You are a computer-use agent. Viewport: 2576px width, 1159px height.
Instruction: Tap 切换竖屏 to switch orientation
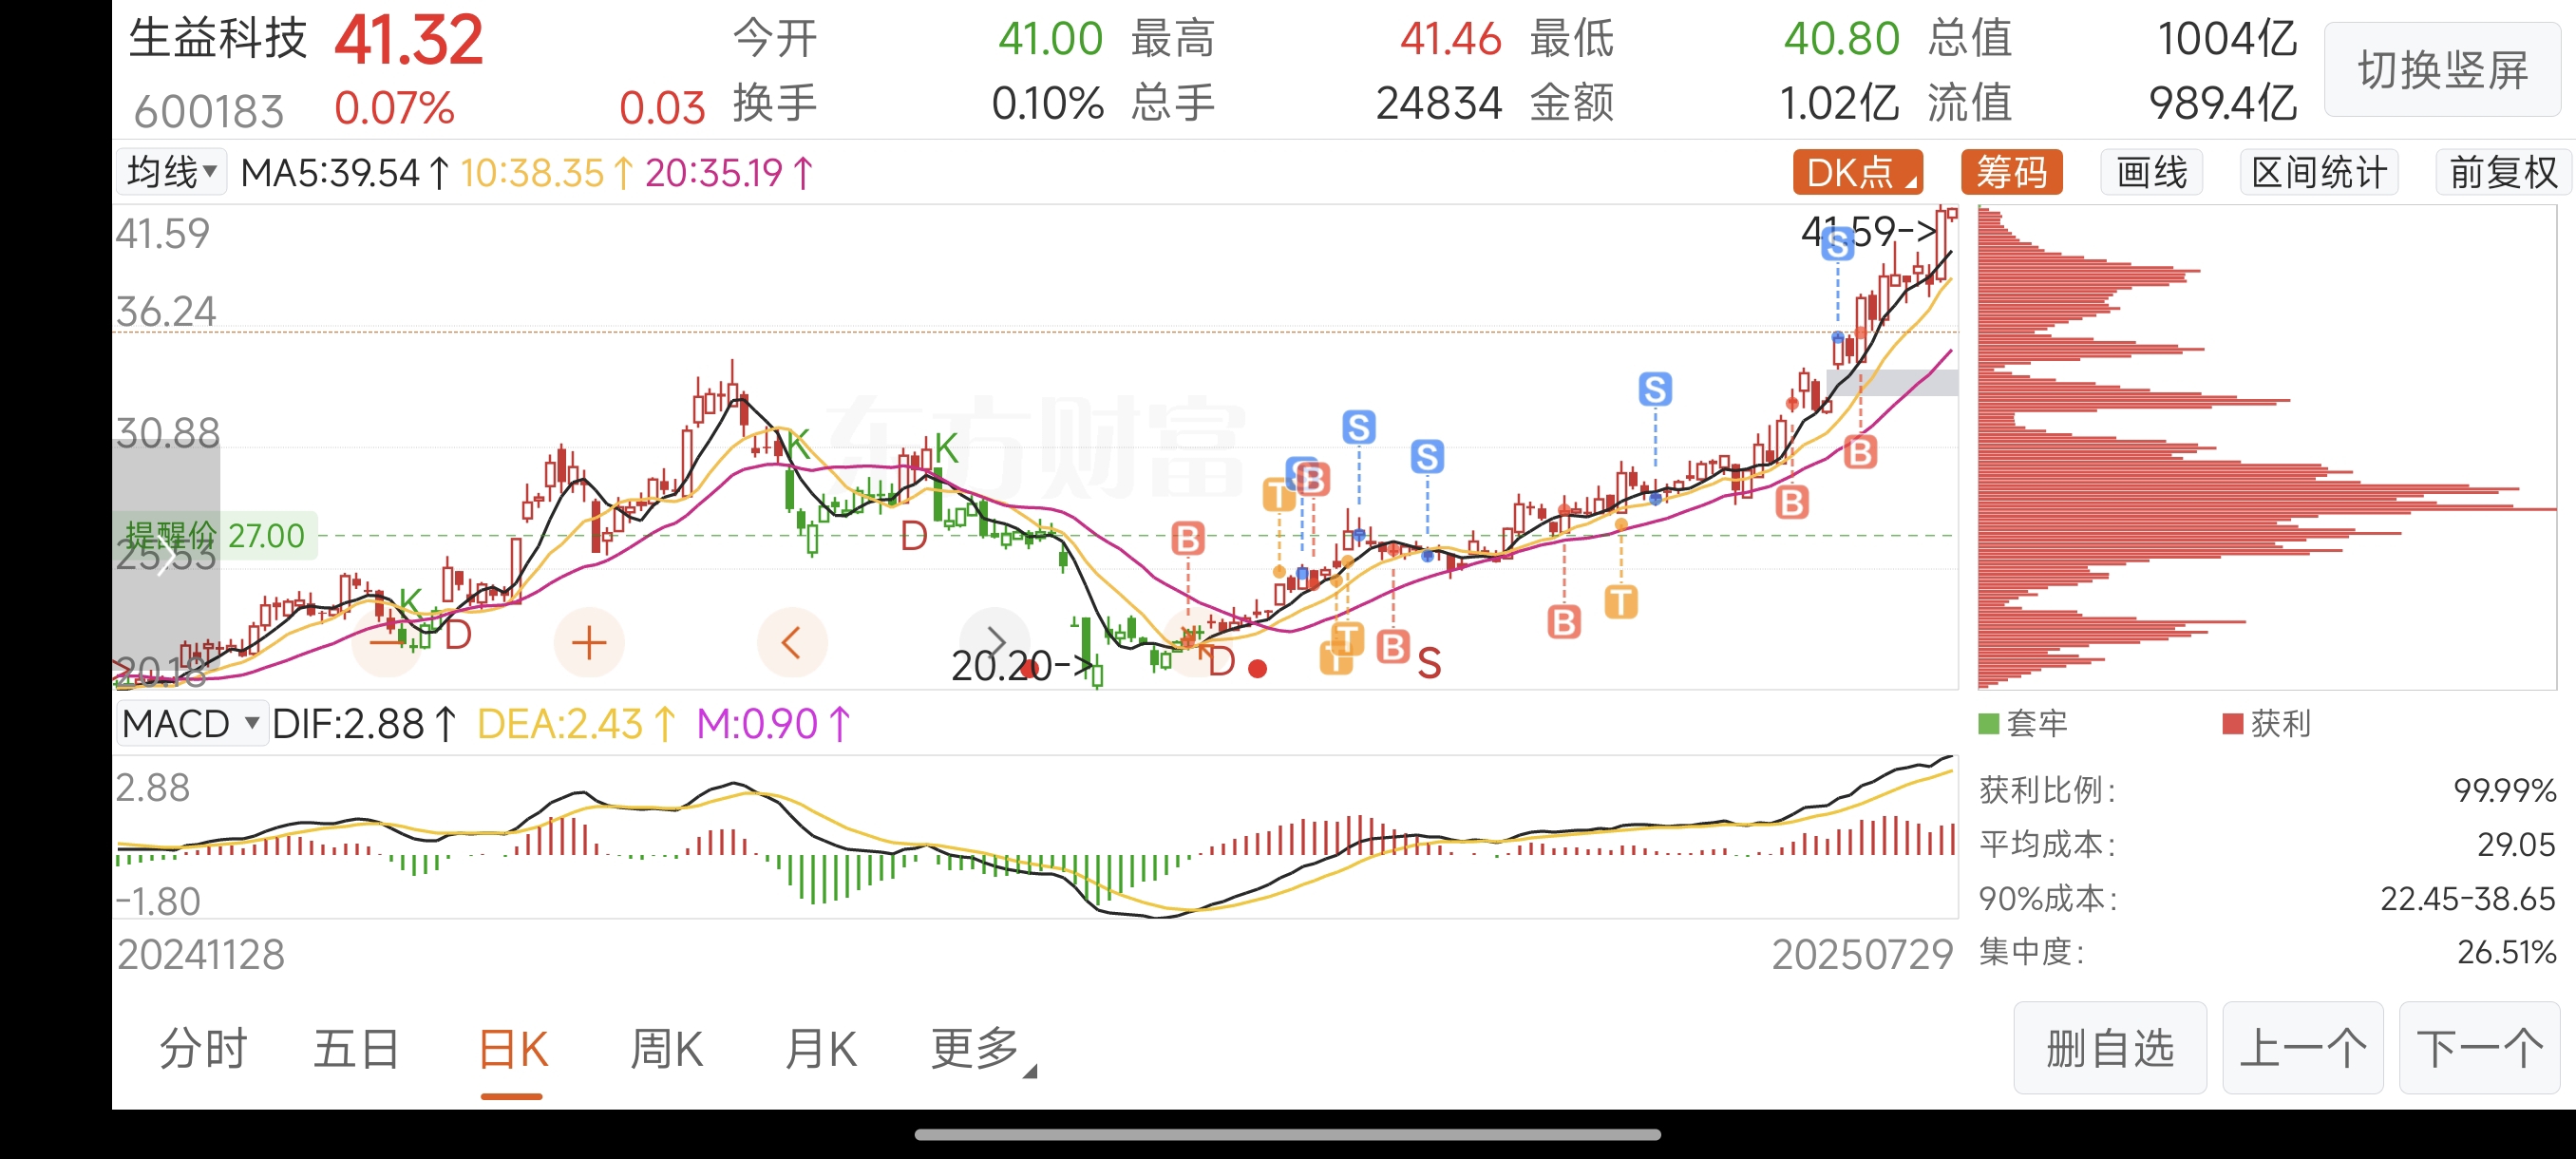(x=2442, y=70)
